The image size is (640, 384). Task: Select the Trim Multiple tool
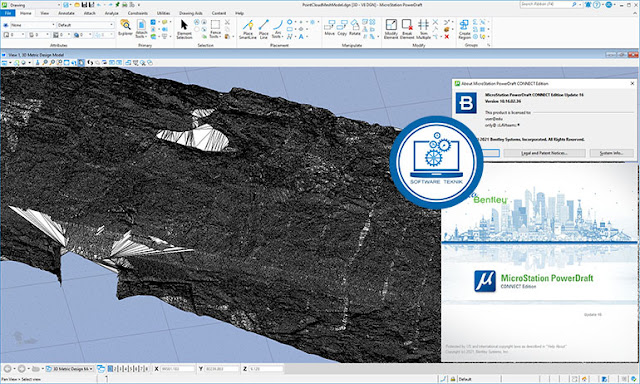tap(423, 29)
